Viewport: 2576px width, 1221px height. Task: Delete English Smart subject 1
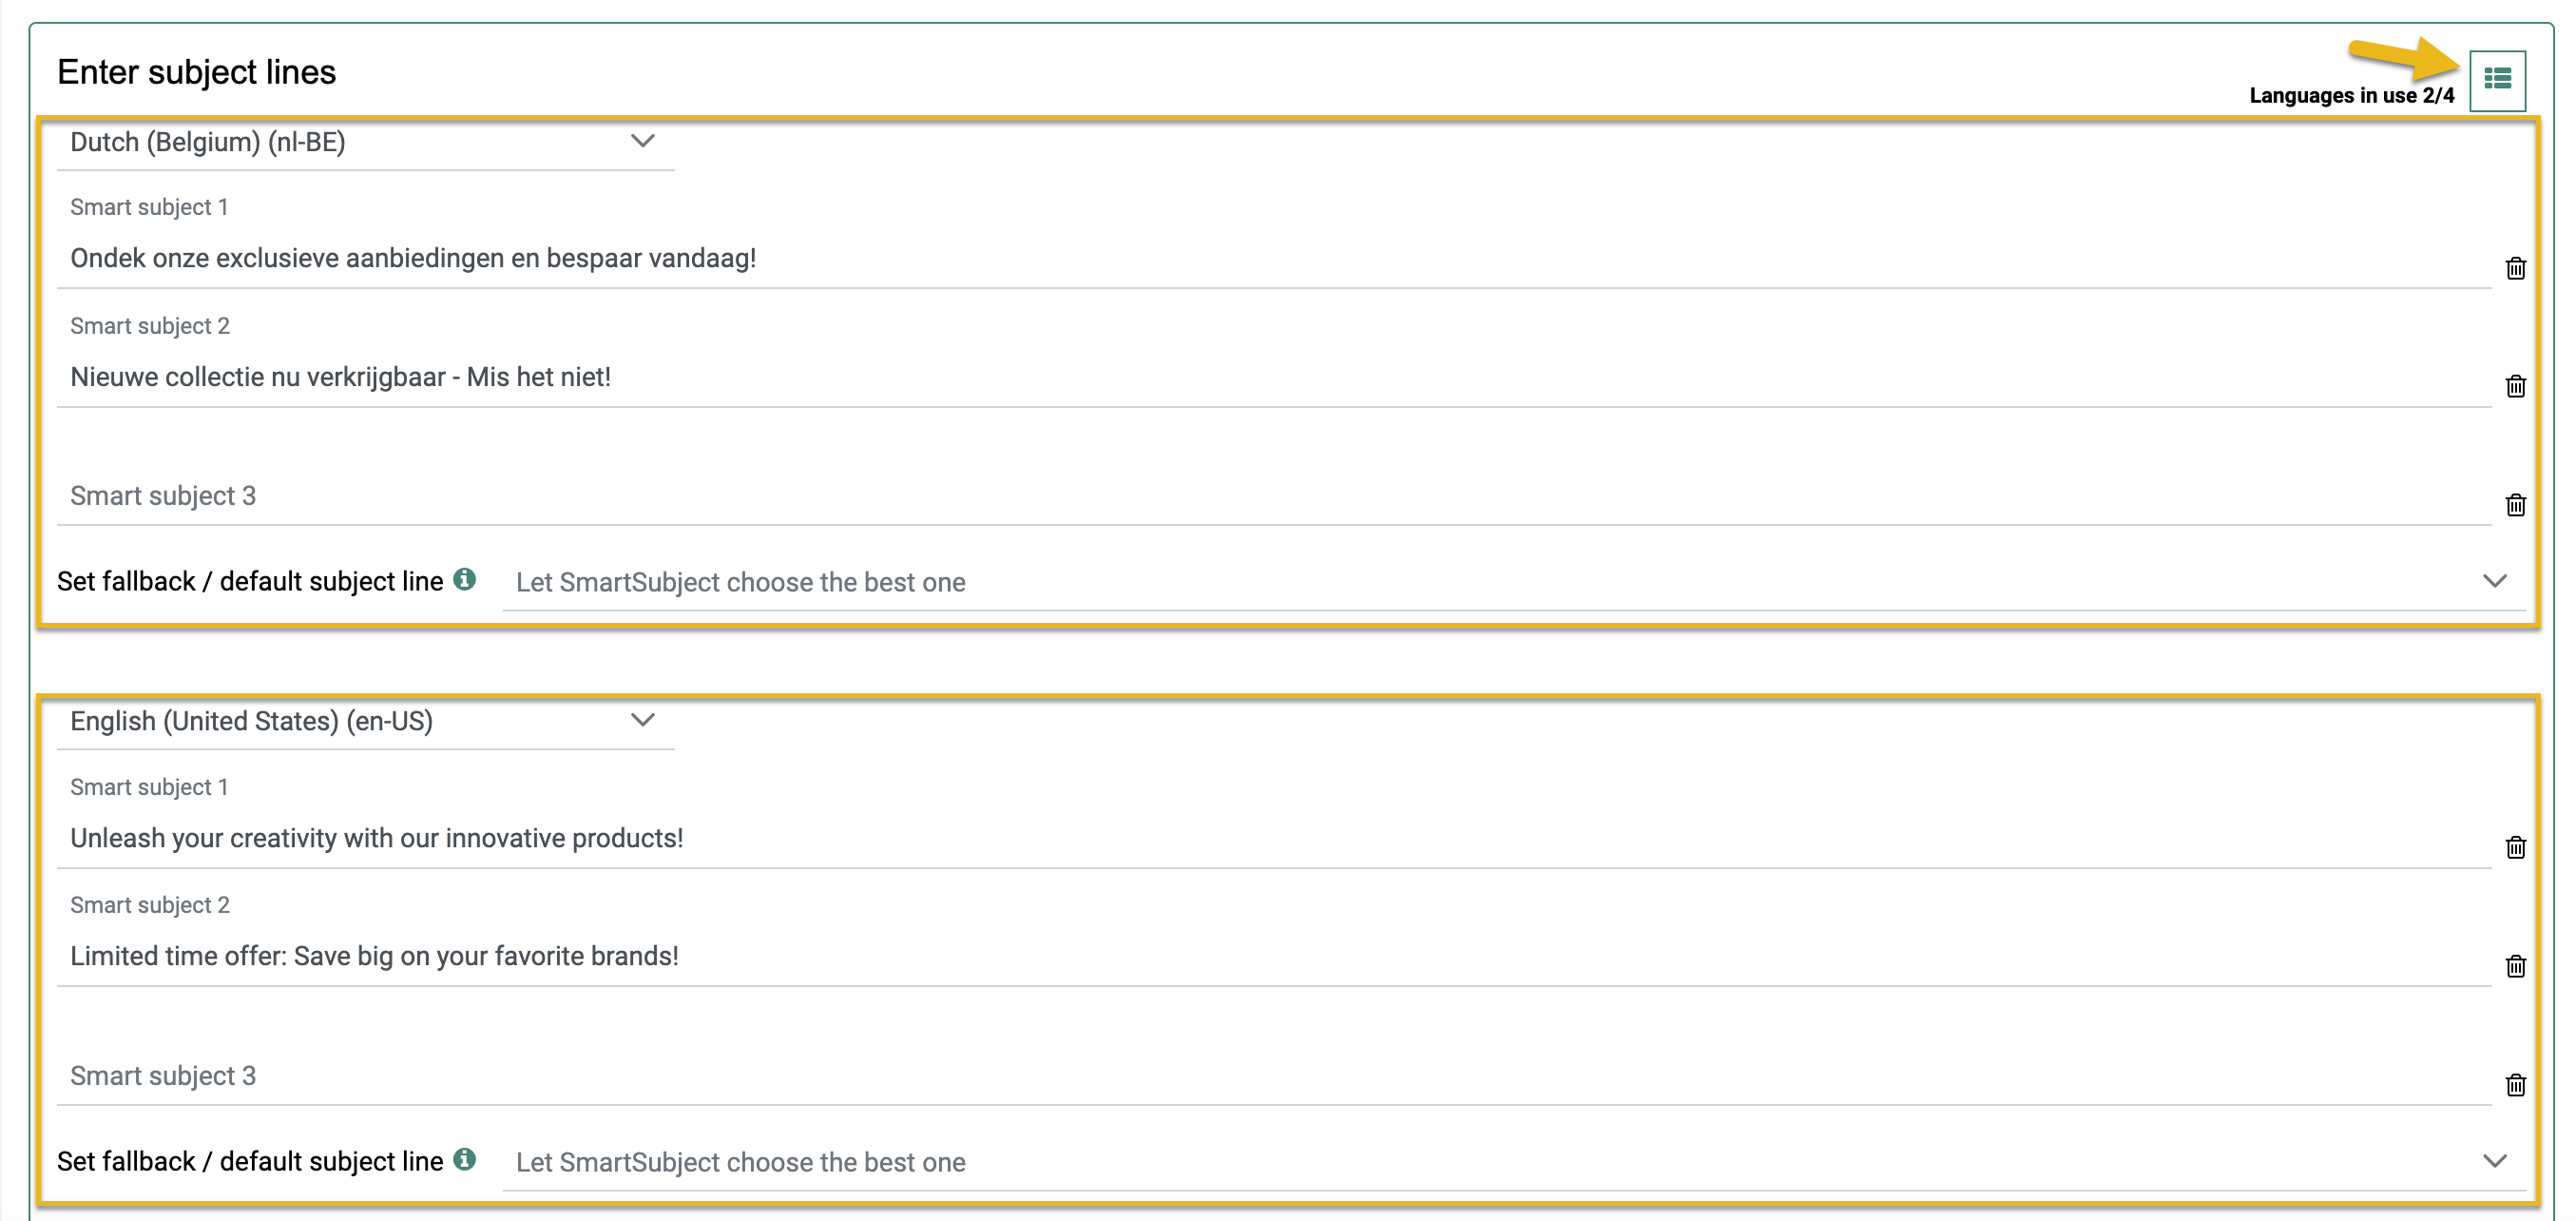(2515, 848)
